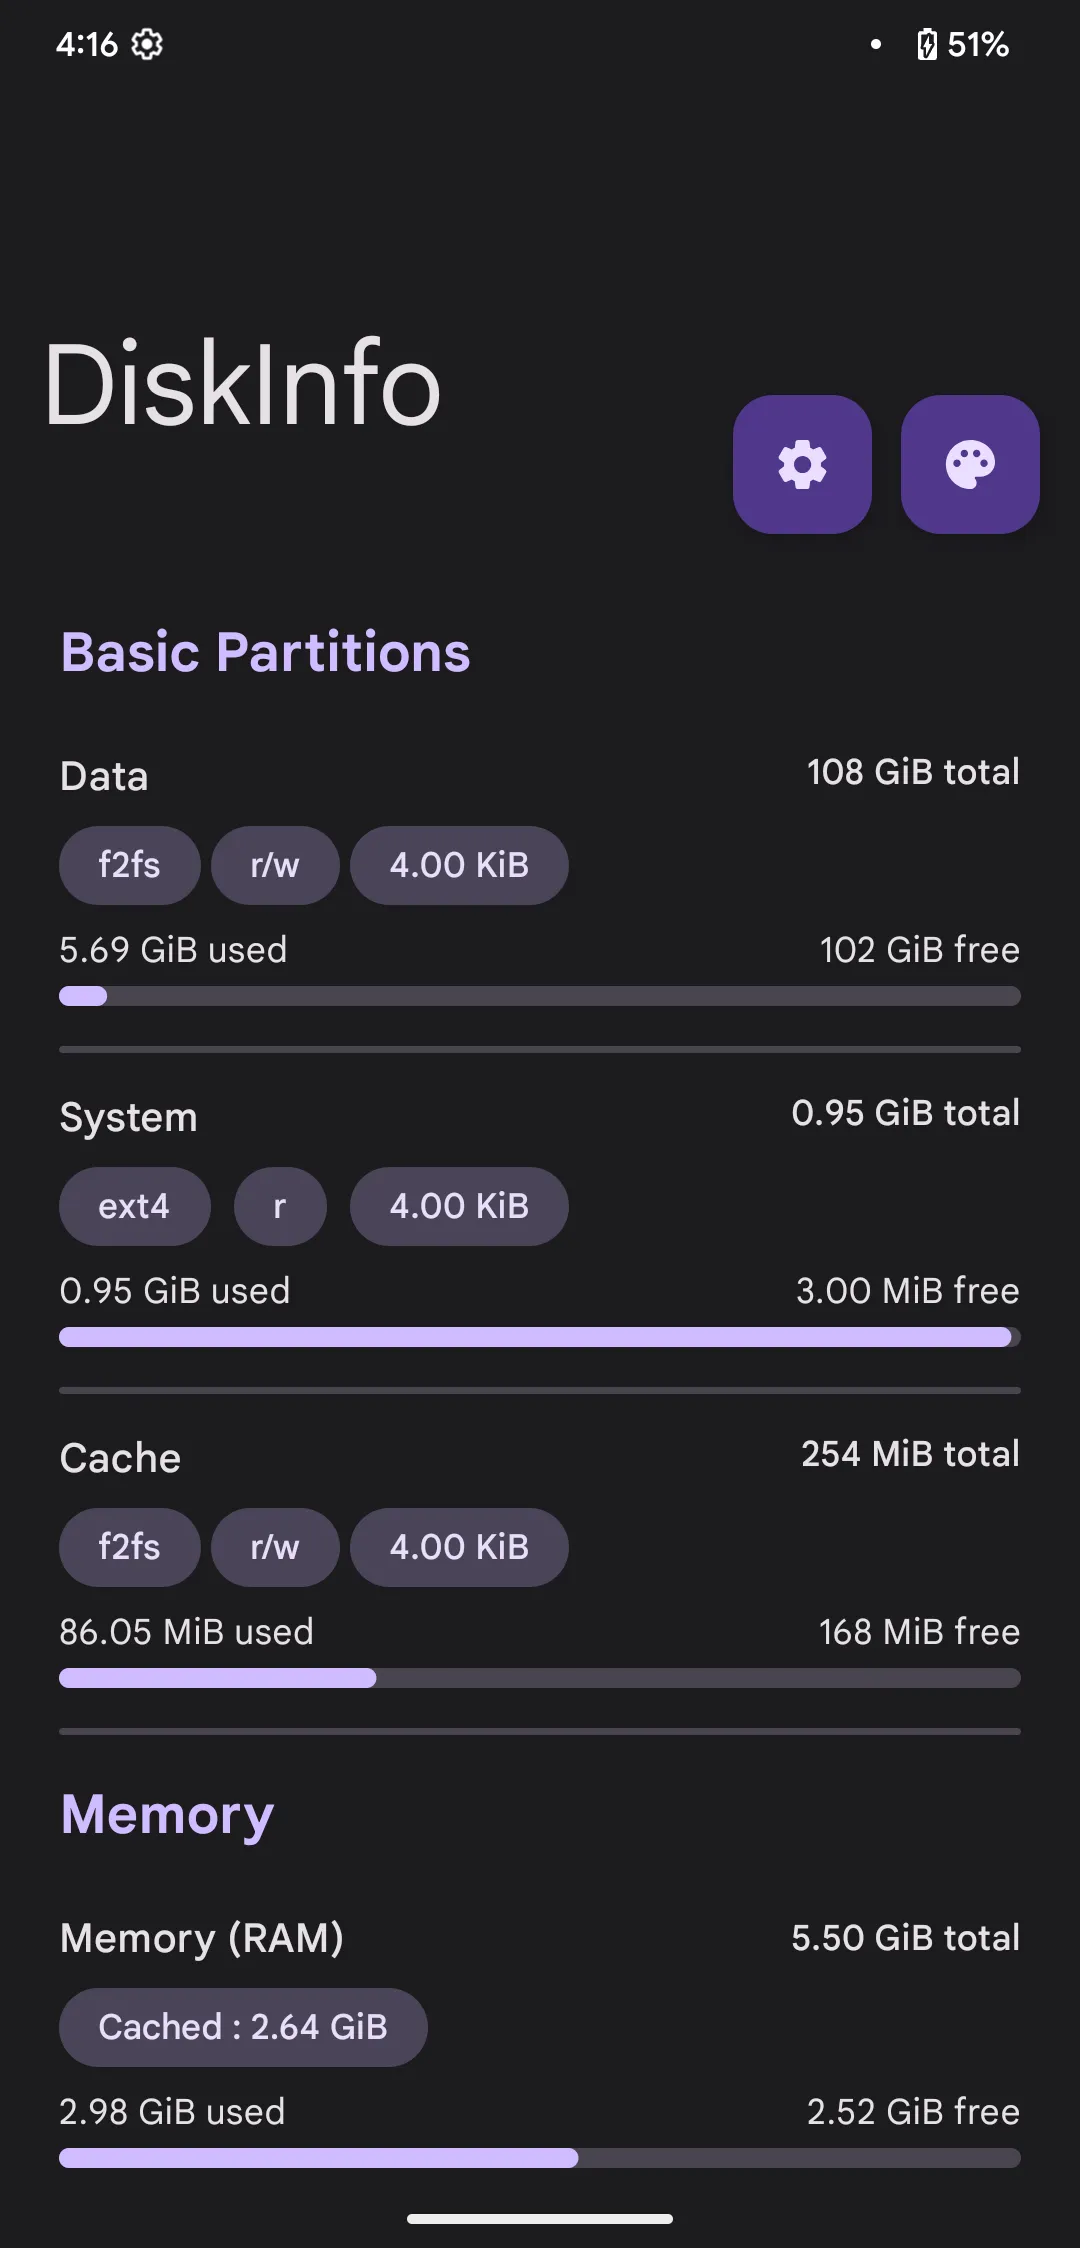
Task: Open the theme palette button
Action: tap(970, 464)
